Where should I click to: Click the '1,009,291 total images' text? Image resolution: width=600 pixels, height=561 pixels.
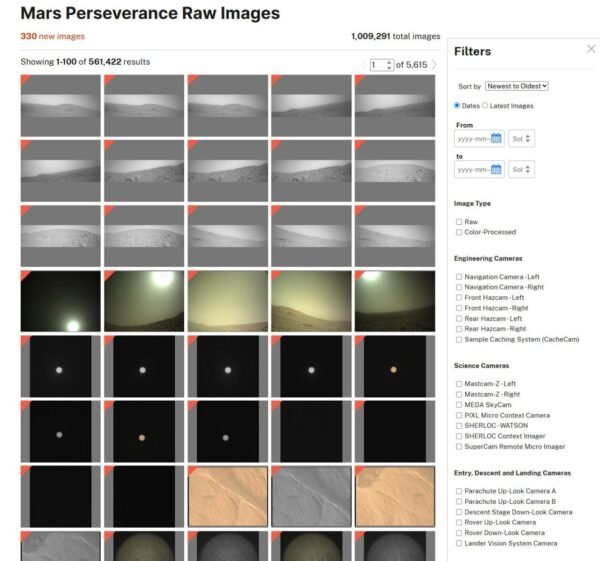coord(396,36)
